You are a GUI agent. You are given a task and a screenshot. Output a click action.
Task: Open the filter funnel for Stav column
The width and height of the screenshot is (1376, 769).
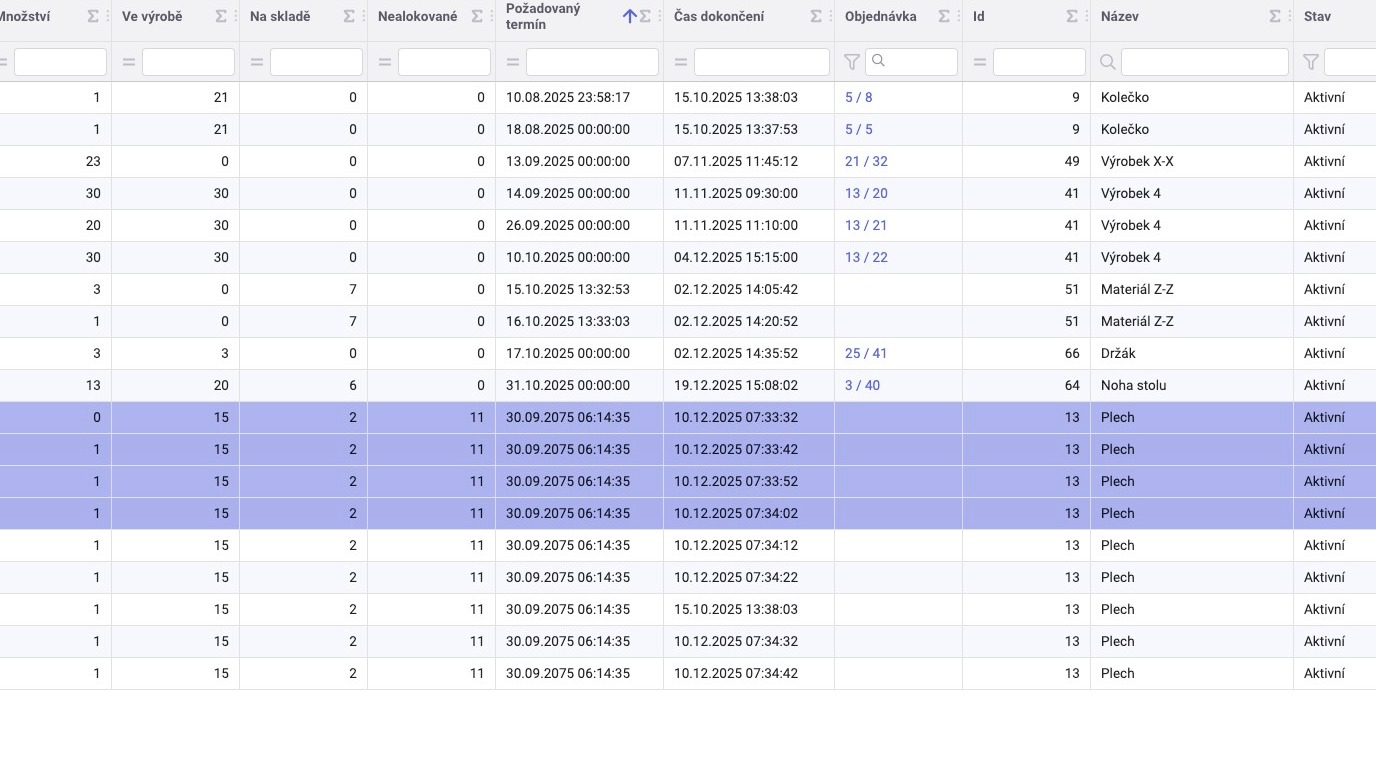pos(1310,62)
